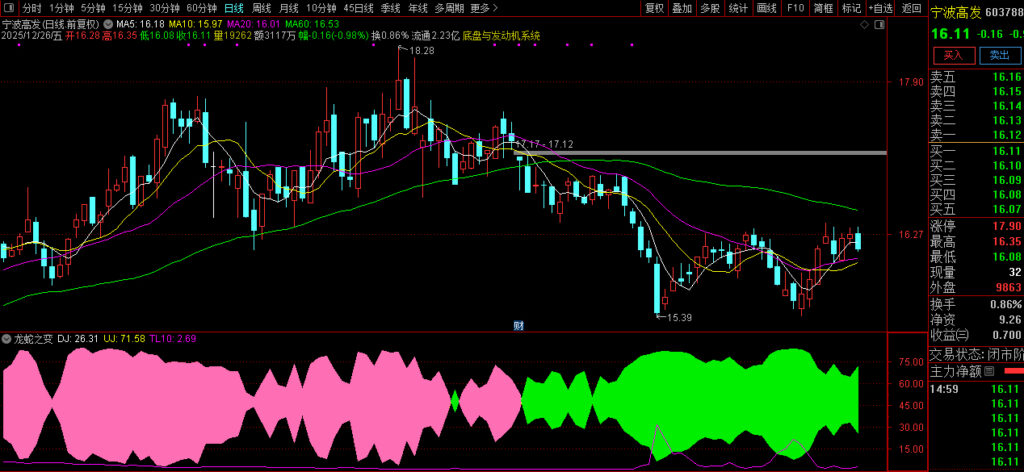Viewport: 1024px width, 472px height.
Task: Toggle 简框 simple frame view
Action: pos(823,7)
